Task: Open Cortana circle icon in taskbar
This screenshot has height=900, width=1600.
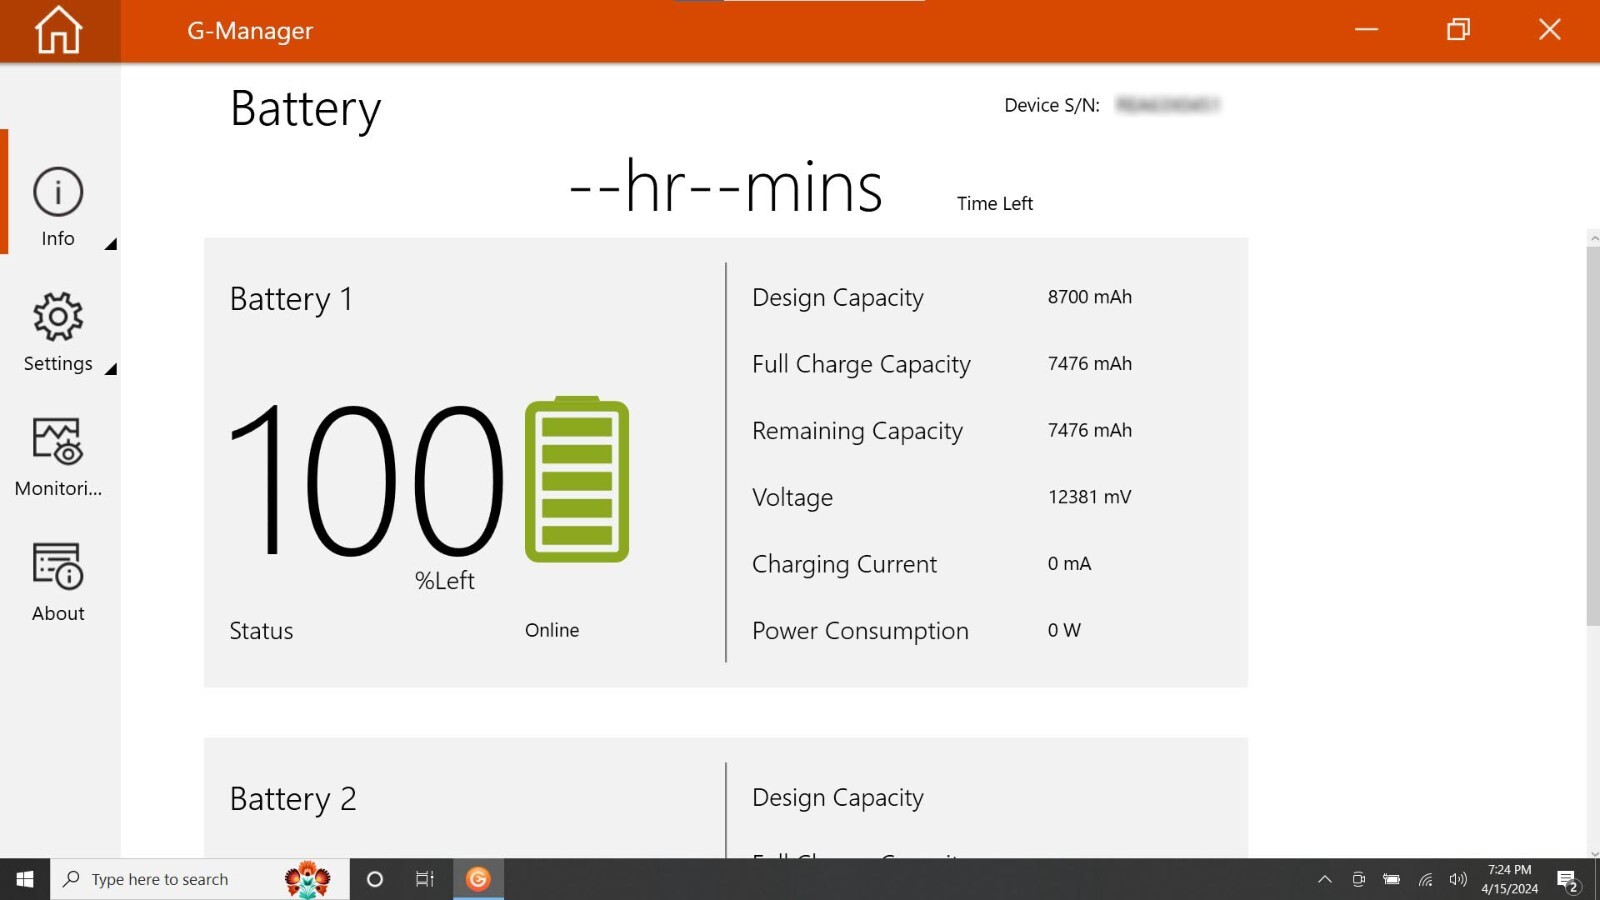Action: [375, 879]
